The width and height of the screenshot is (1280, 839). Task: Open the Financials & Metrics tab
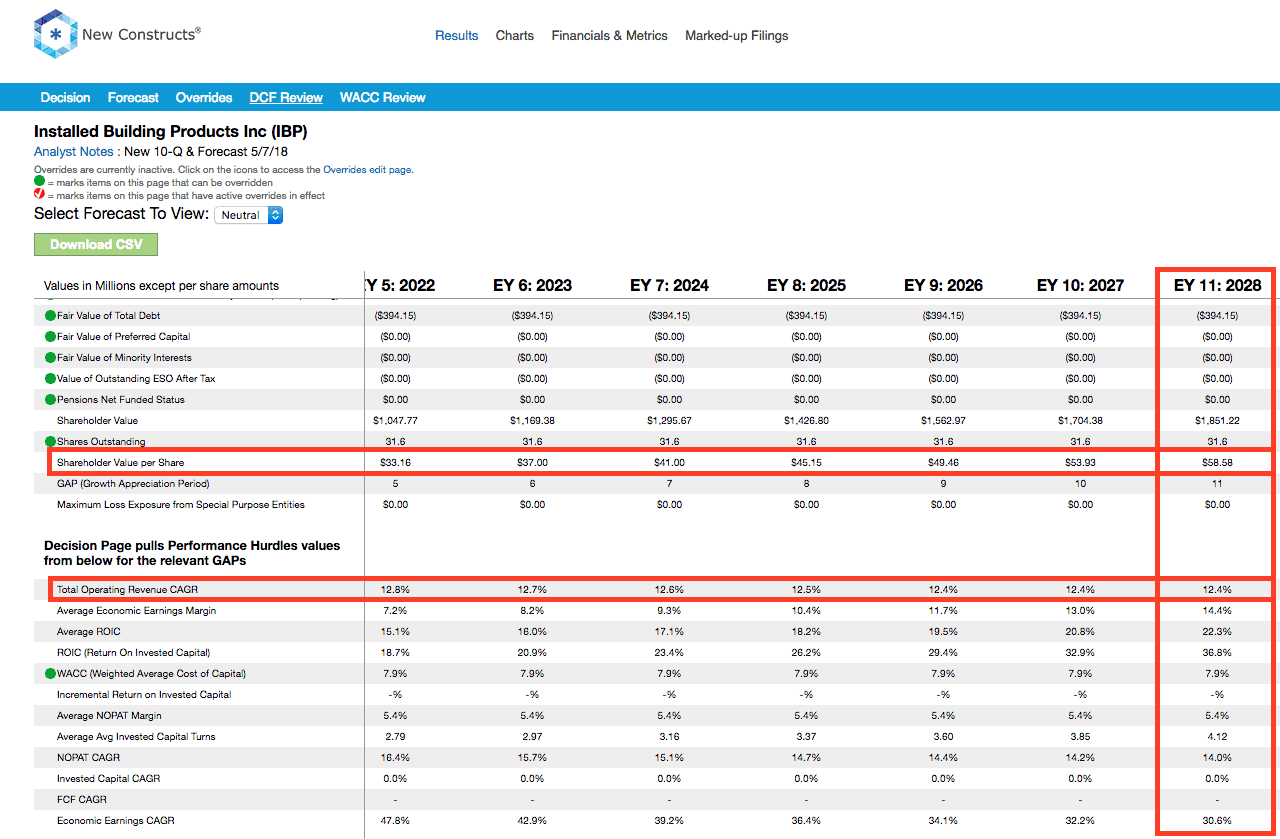pos(609,35)
